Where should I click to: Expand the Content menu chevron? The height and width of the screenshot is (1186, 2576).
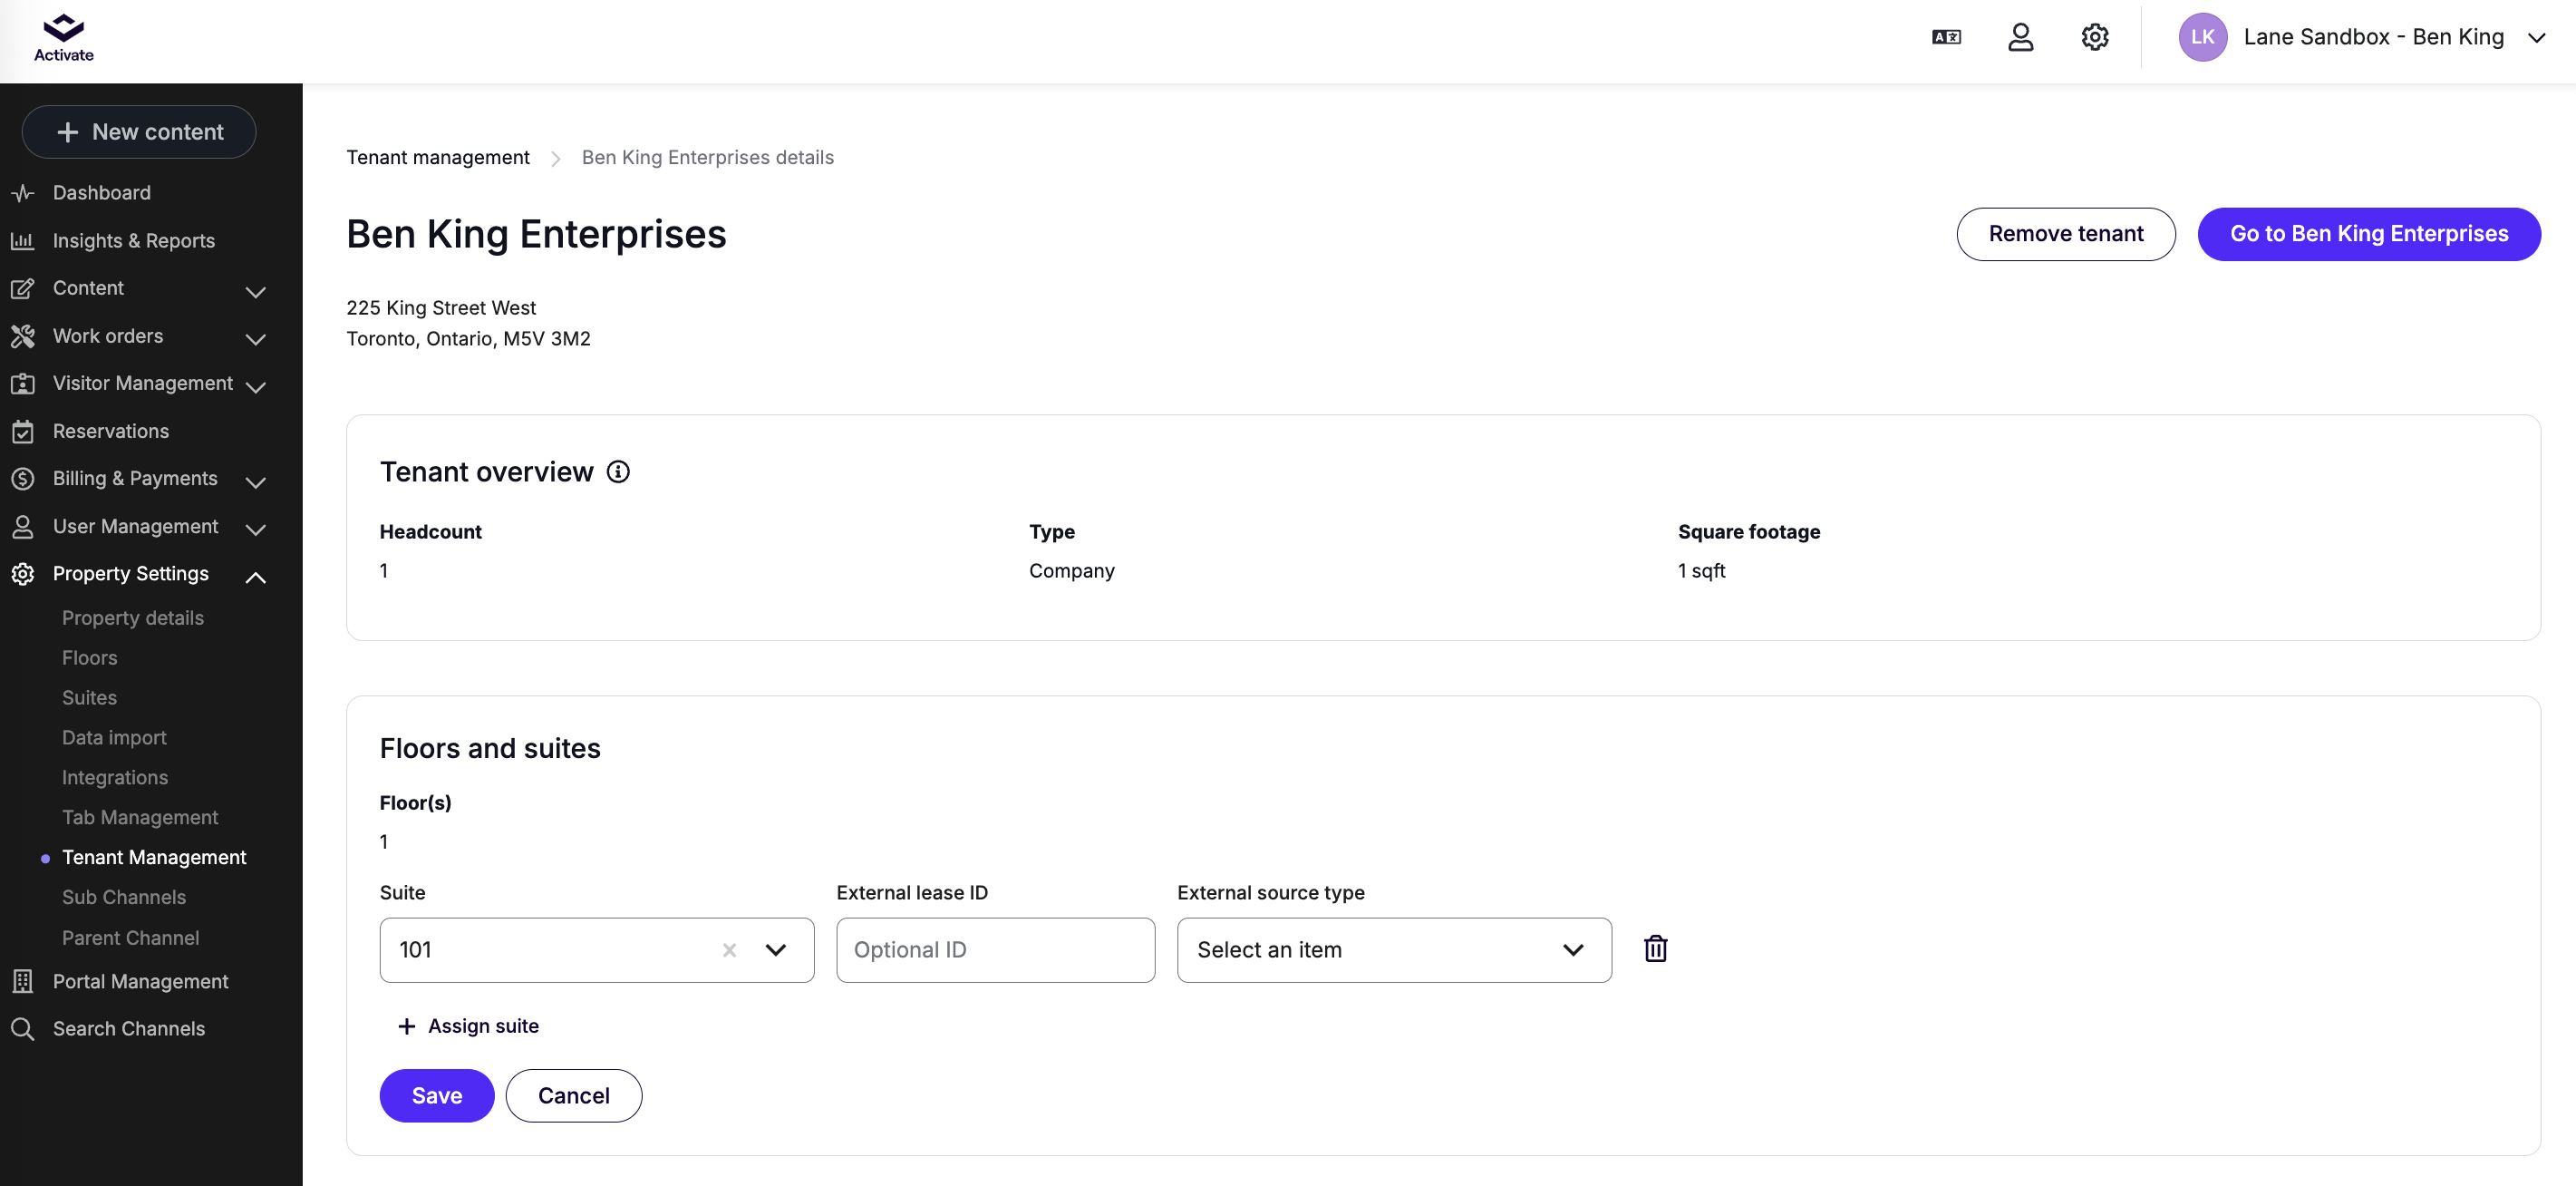click(x=256, y=292)
